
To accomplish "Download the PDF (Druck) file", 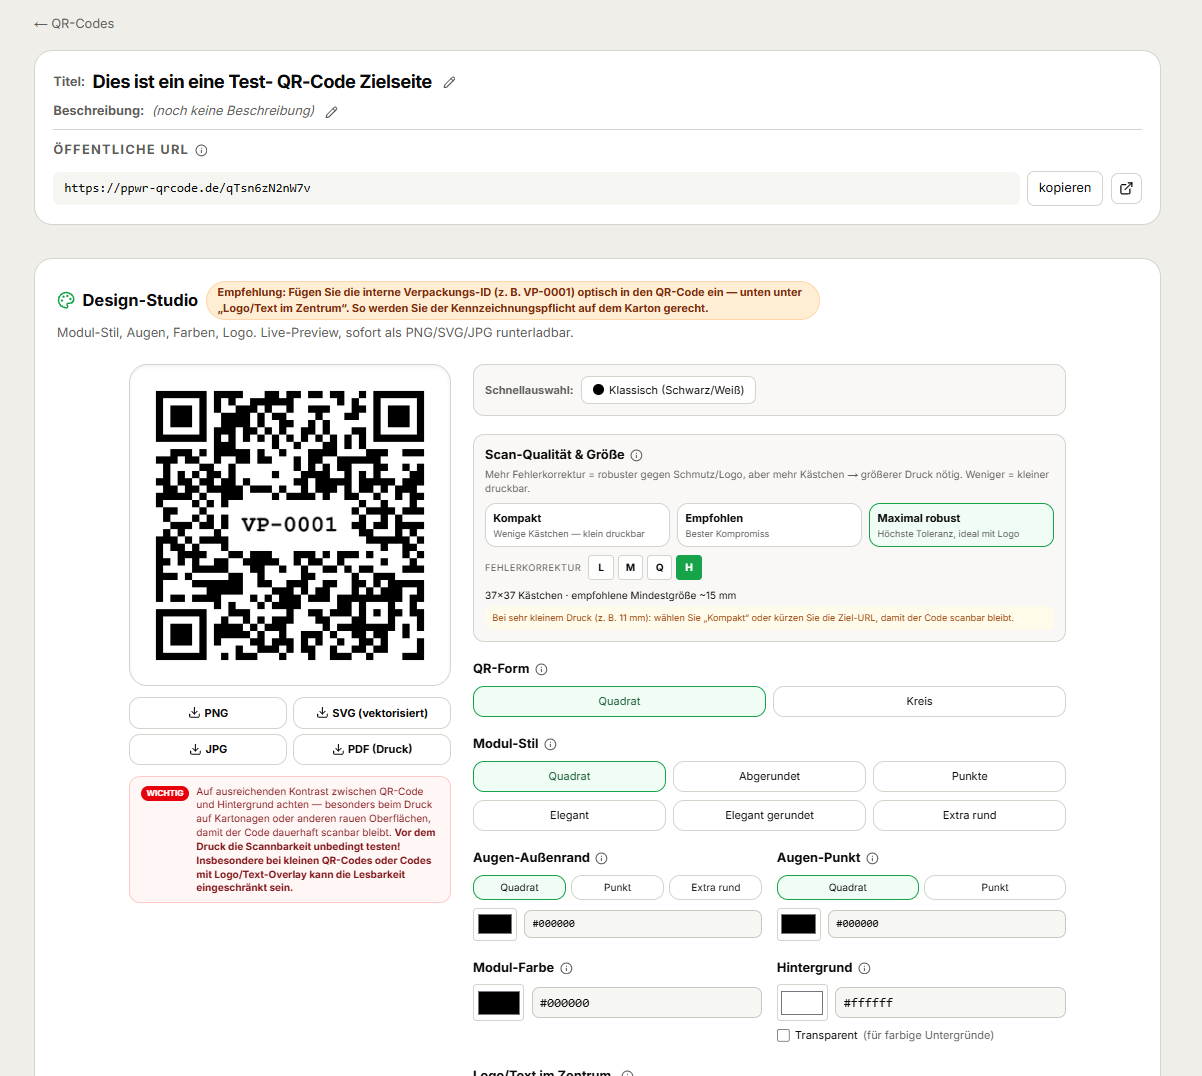I will point(372,749).
